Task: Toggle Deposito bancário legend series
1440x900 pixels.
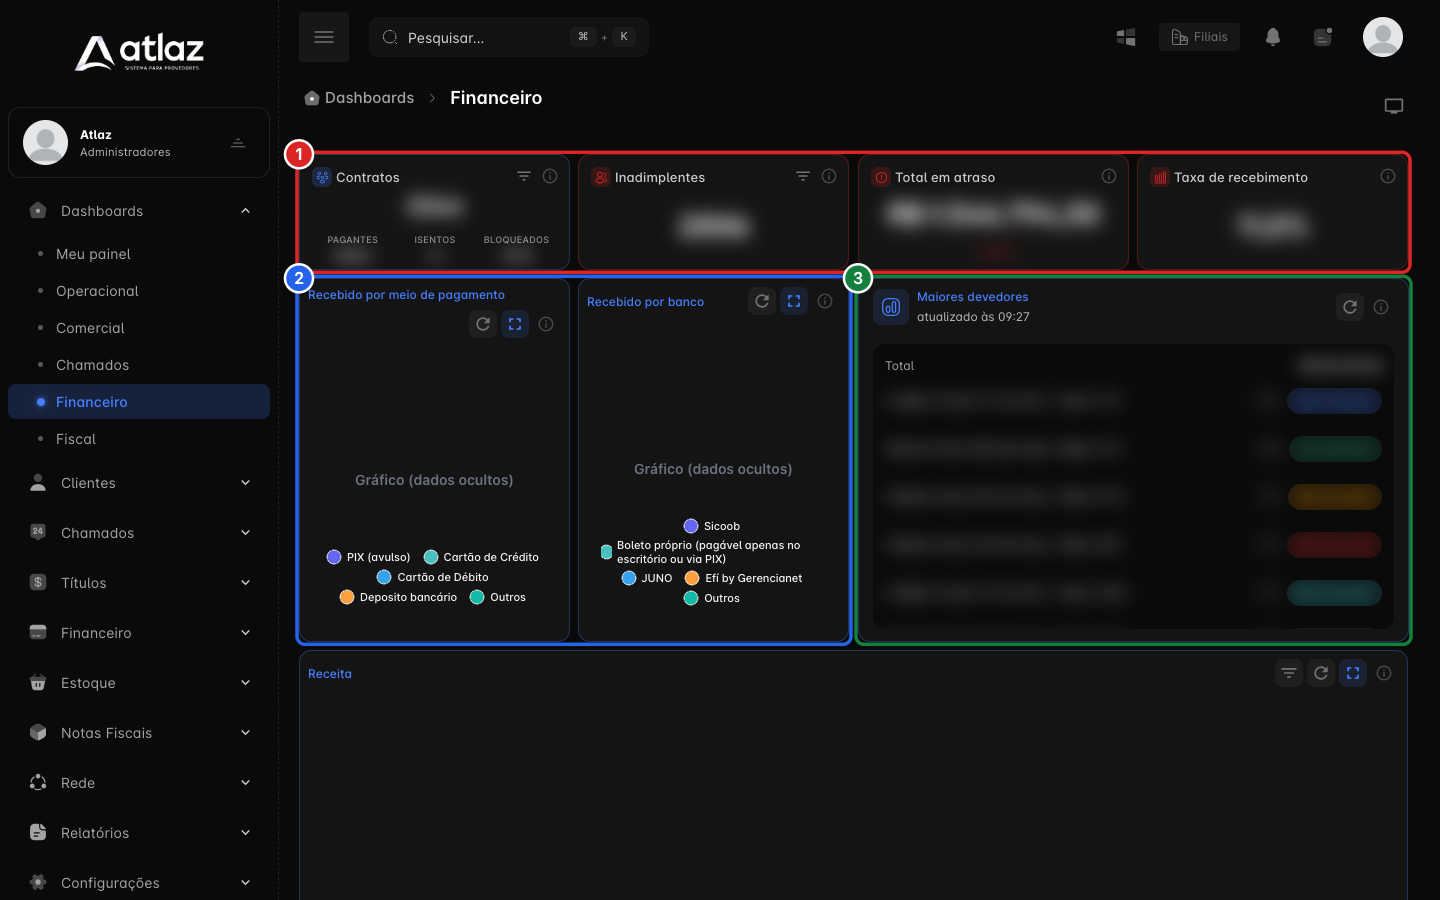Action: (398, 597)
